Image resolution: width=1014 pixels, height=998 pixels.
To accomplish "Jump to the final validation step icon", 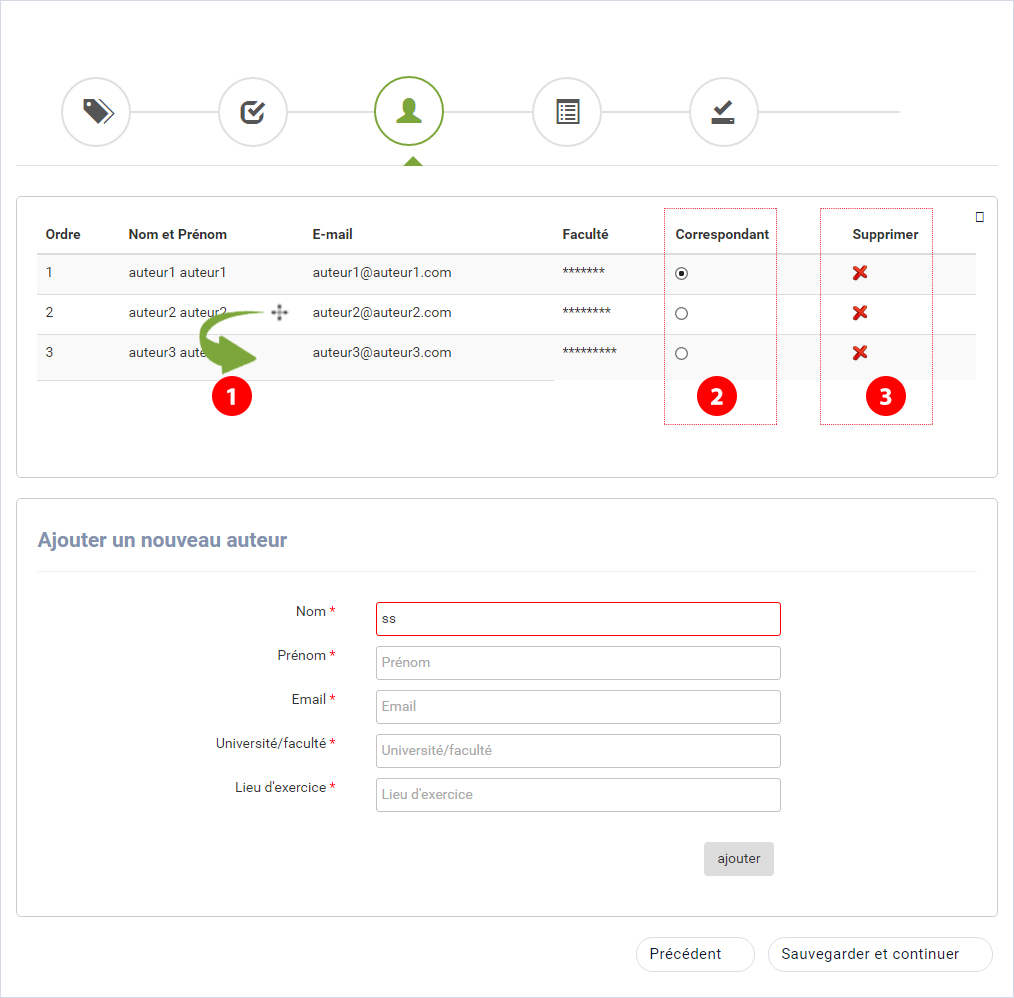I will coord(724,112).
